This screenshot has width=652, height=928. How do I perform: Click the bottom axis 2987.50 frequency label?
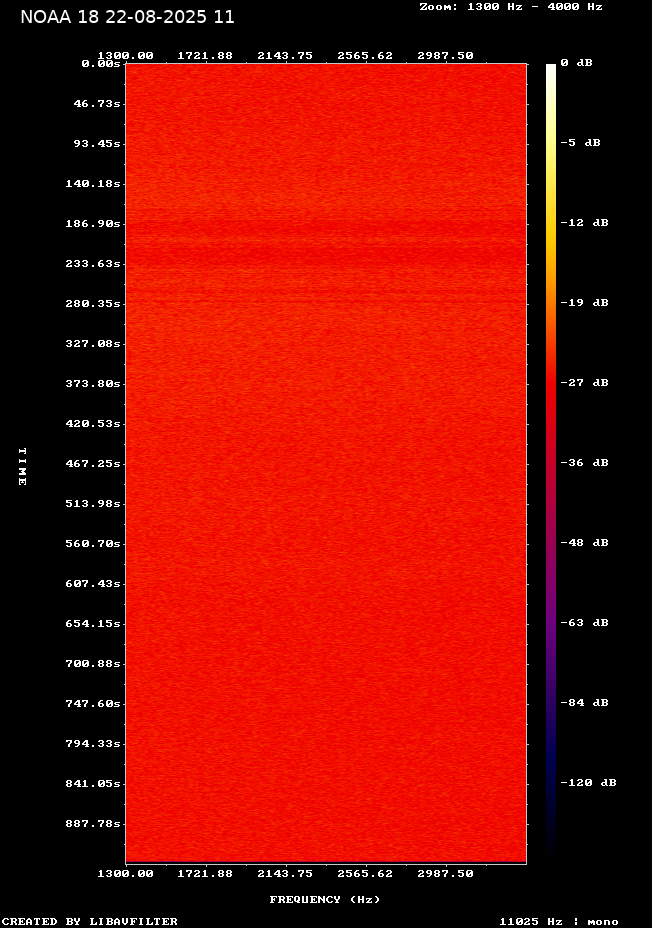coord(445,873)
